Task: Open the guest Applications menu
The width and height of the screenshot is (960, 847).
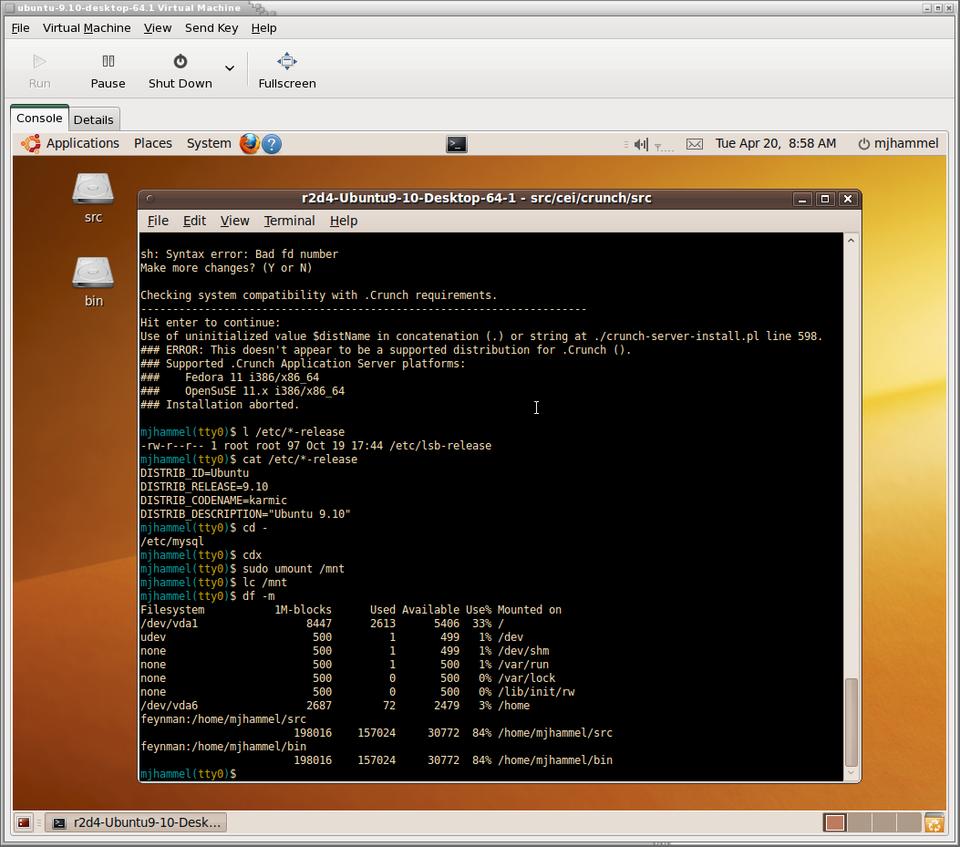Action: click(x=70, y=143)
